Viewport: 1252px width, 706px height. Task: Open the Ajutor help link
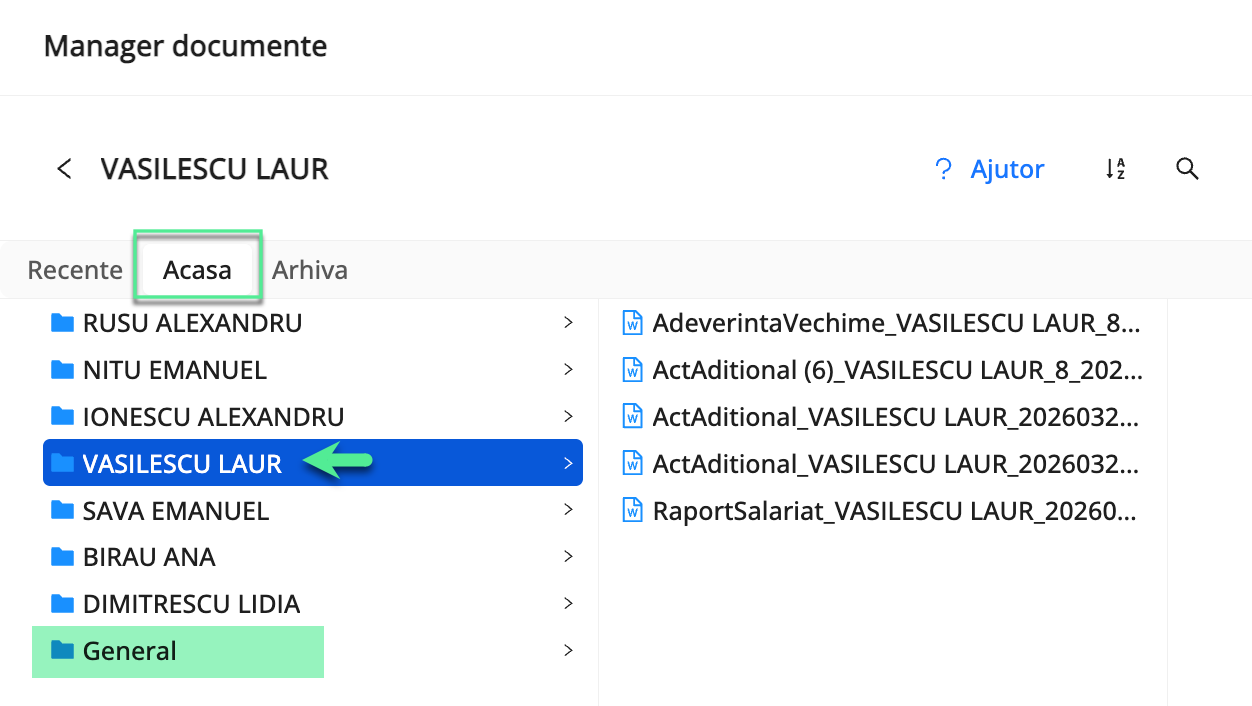coord(1007,169)
